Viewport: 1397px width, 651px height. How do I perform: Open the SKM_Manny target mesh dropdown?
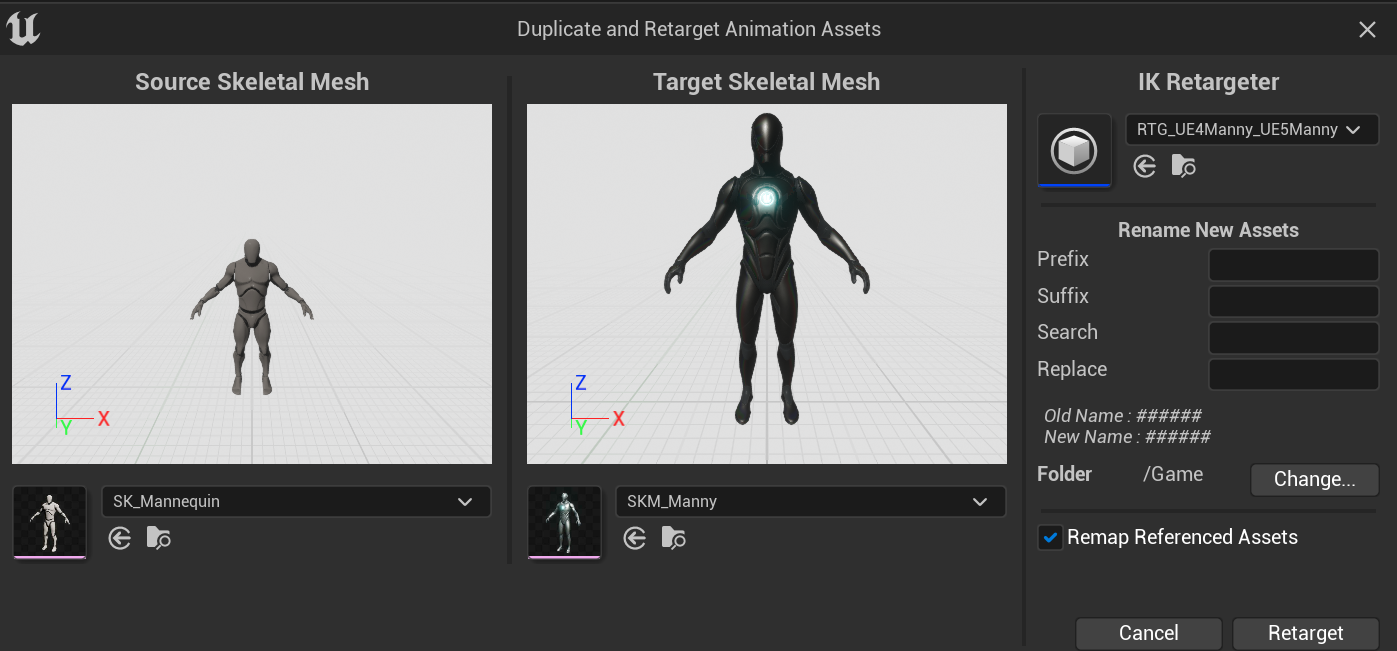pos(811,502)
